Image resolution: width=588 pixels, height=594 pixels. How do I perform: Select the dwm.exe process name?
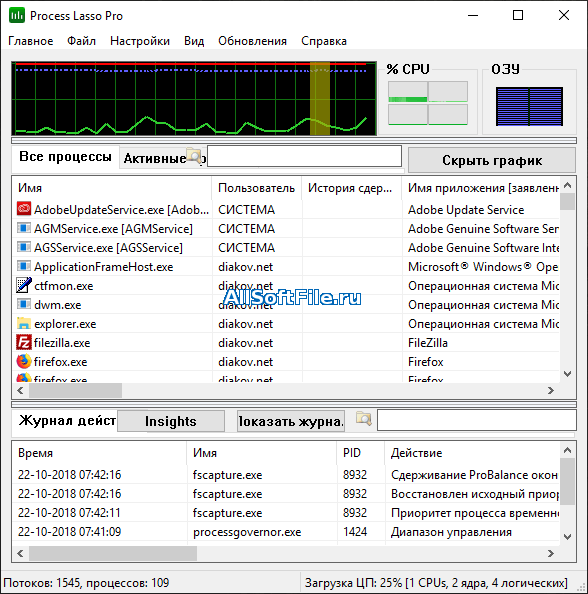tap(58, 305)
